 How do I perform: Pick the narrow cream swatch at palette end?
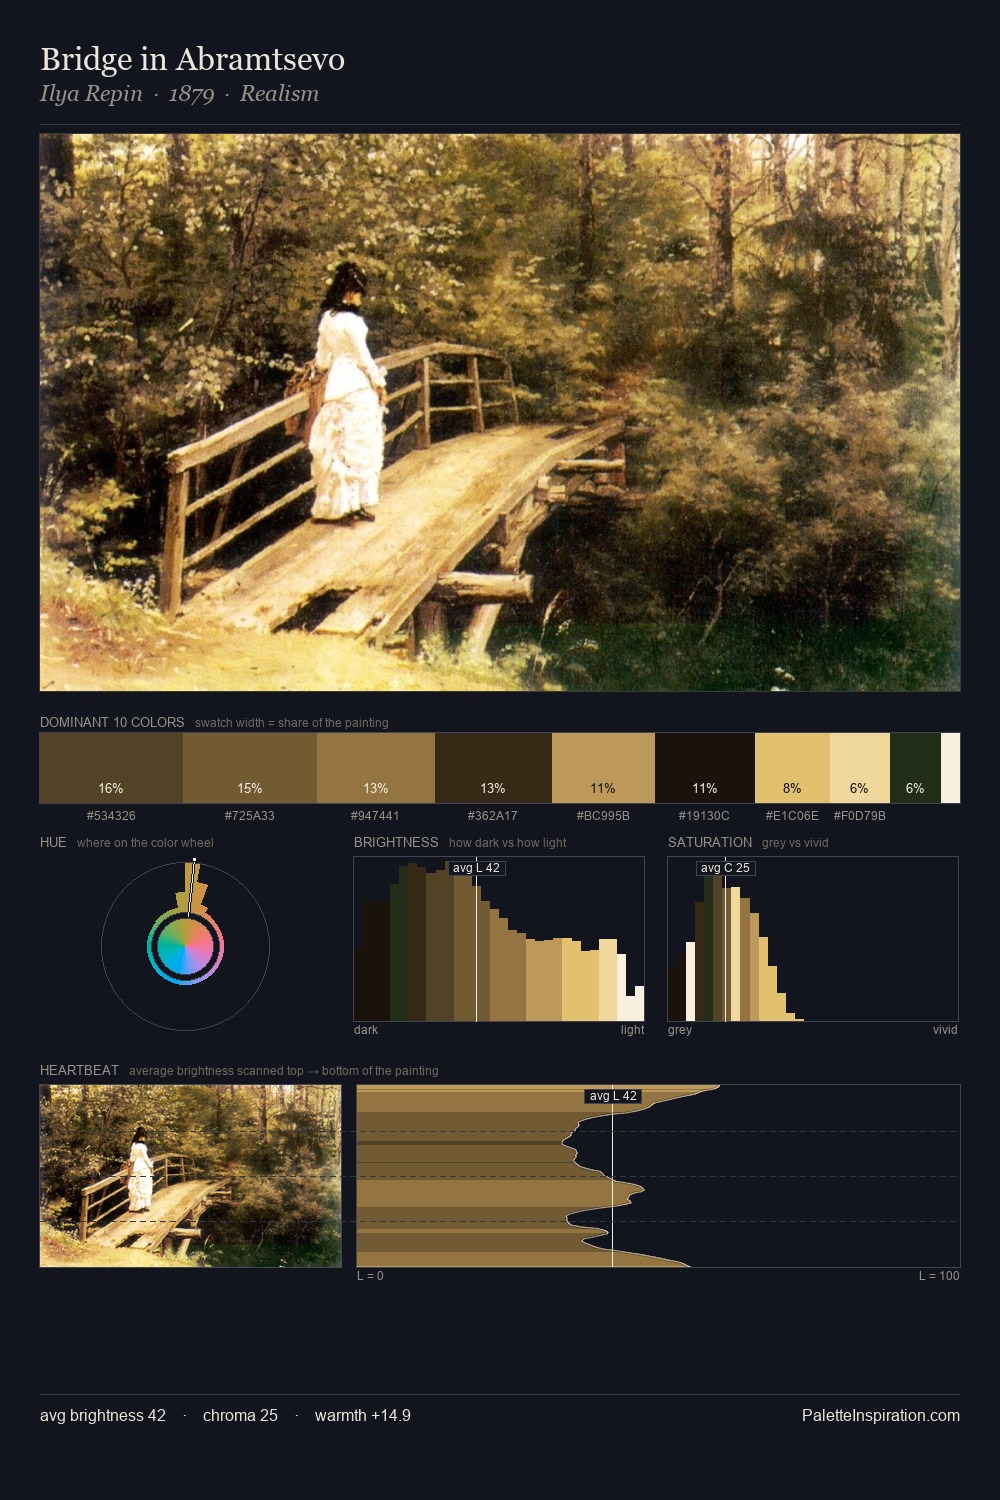pyautogui.click(x=950, y=768)
